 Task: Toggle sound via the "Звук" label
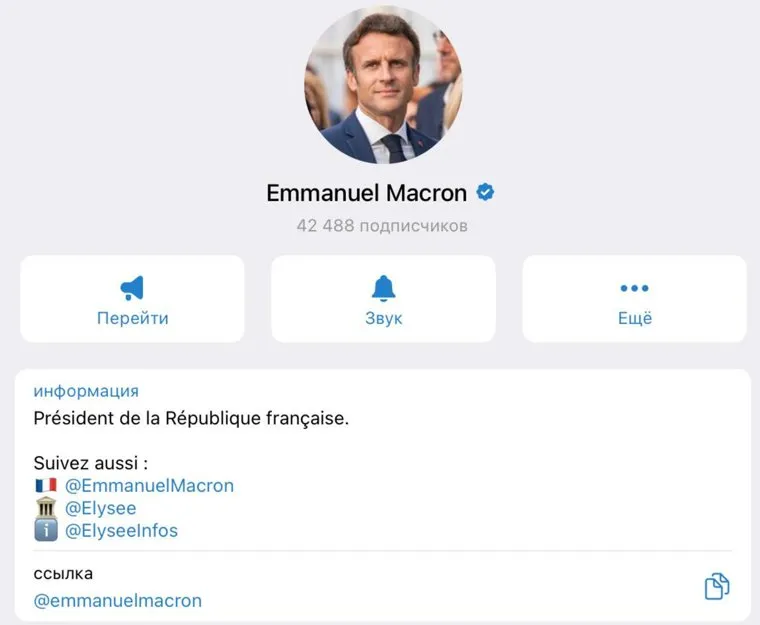tap(383, 319)
